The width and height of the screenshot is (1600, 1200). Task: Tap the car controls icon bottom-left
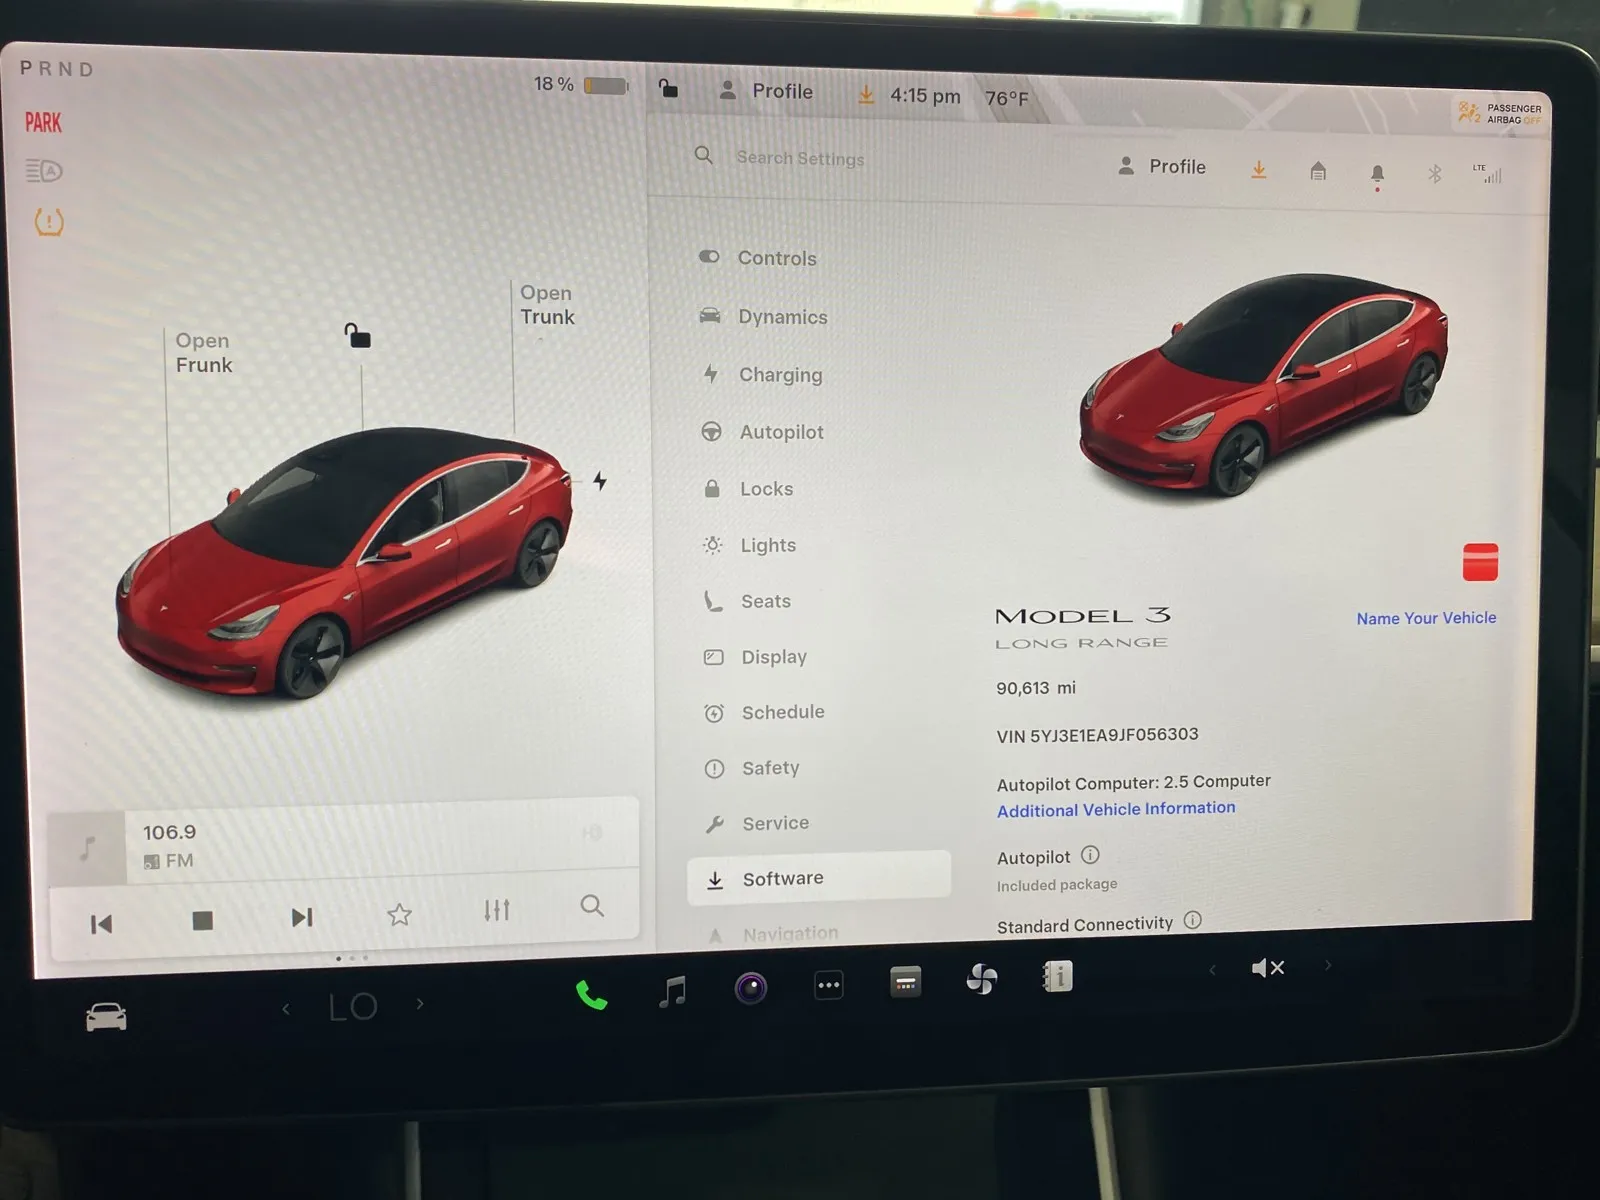coord(106,1017)
